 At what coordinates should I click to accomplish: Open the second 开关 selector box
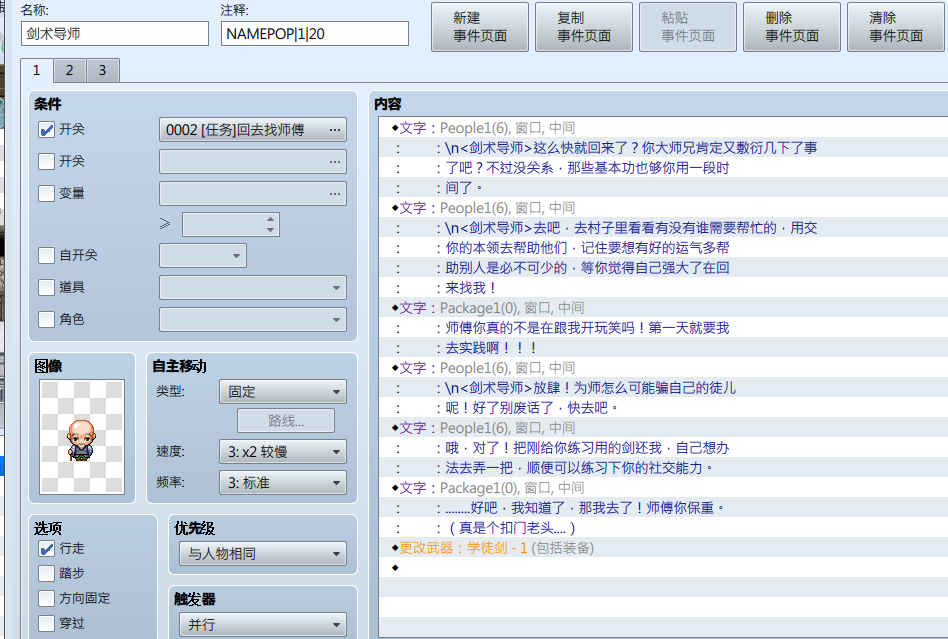click(253, 162)
